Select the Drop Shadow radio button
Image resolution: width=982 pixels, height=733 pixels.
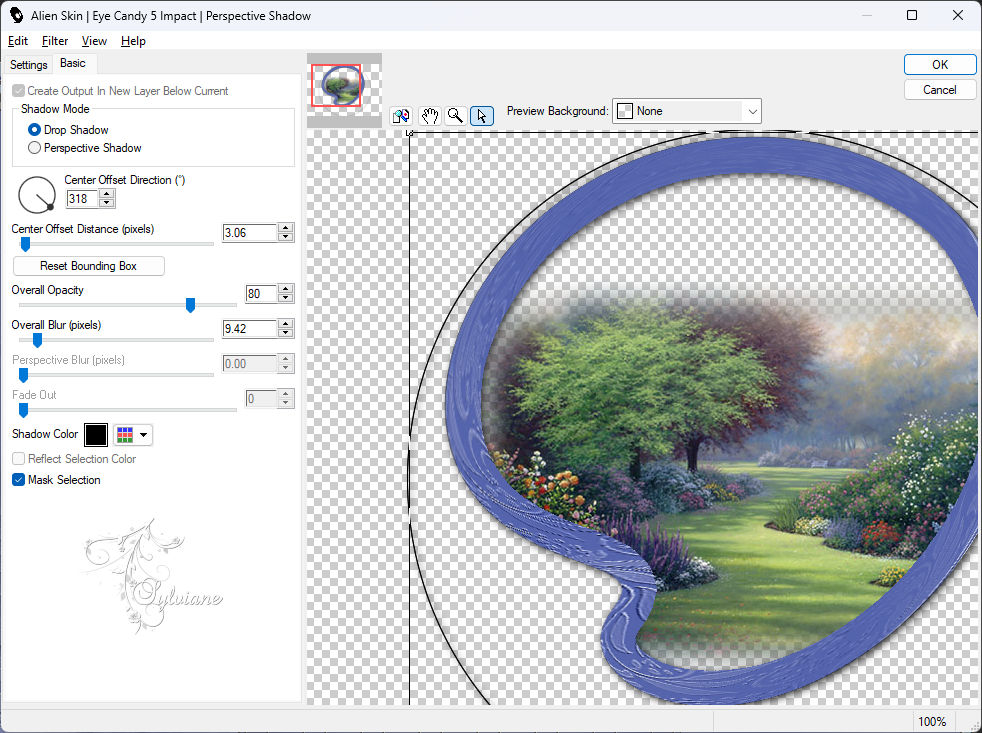pyautogui.click(x=34, y=130)
